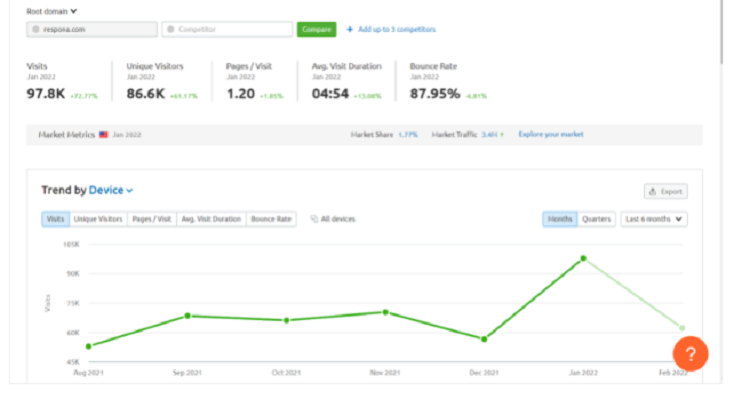The width and height of the screenshot is (750, 399).
Task: Click the Export button
Action: point(665,191)
